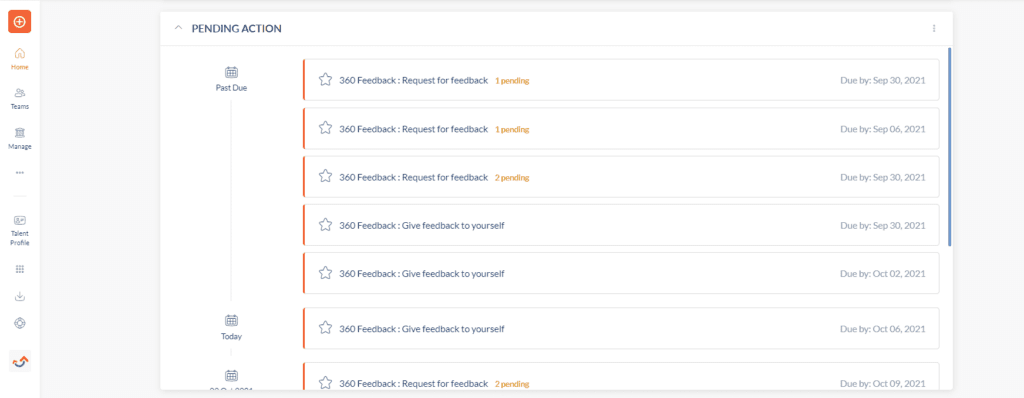
Task: Click the 'Today' timeline label
Action: (231, 337)
